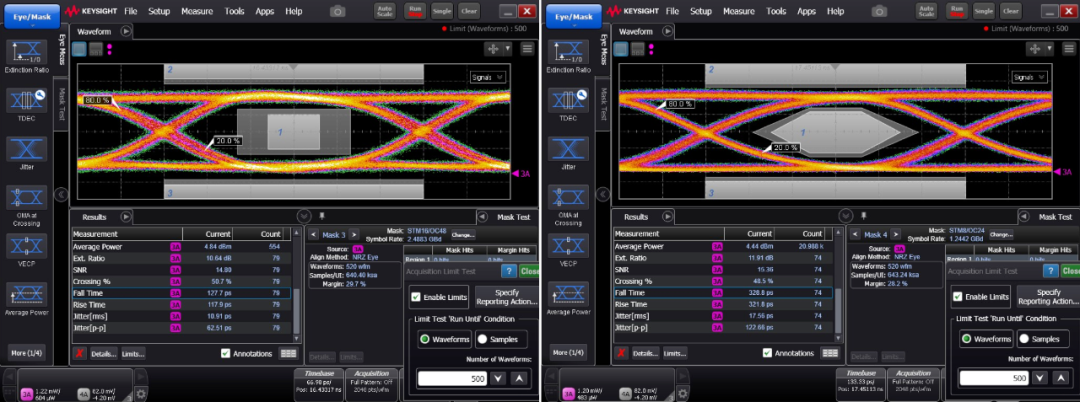This screenshot has height=402, width=1080.
Task: Collapse side toolbar chevron in right window
Action: 603,195
